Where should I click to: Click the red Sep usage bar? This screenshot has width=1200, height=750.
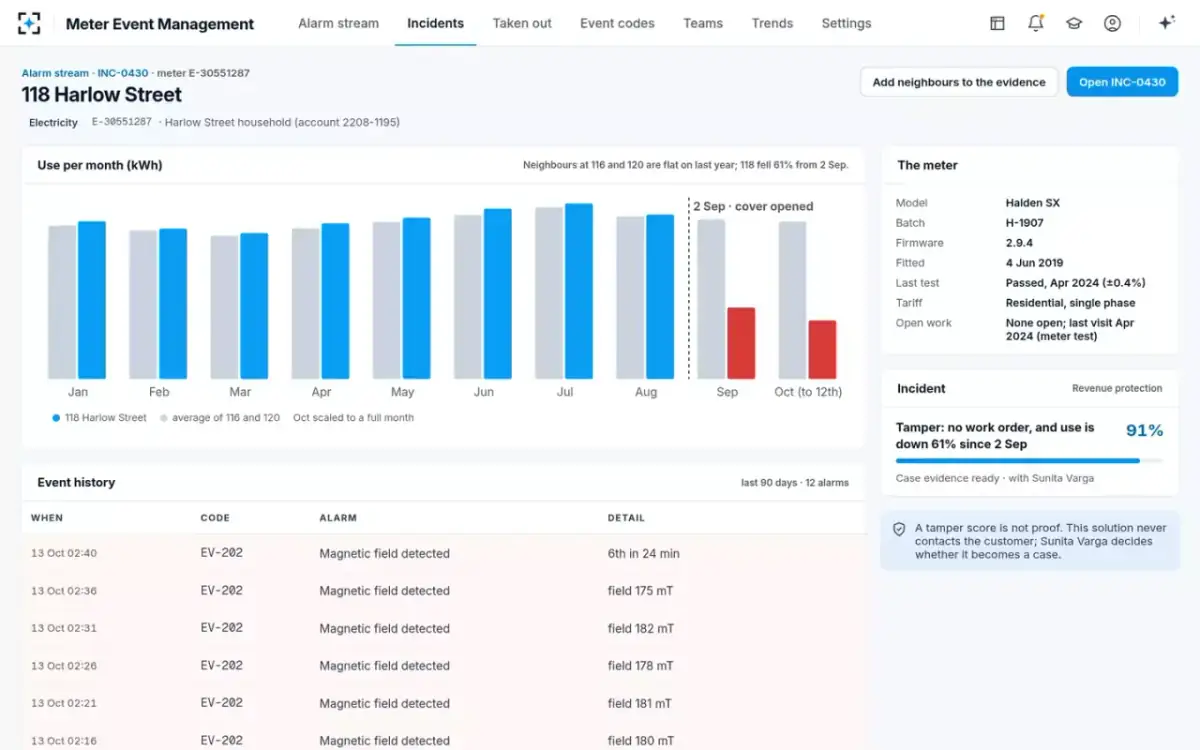[x=741, y=343]
